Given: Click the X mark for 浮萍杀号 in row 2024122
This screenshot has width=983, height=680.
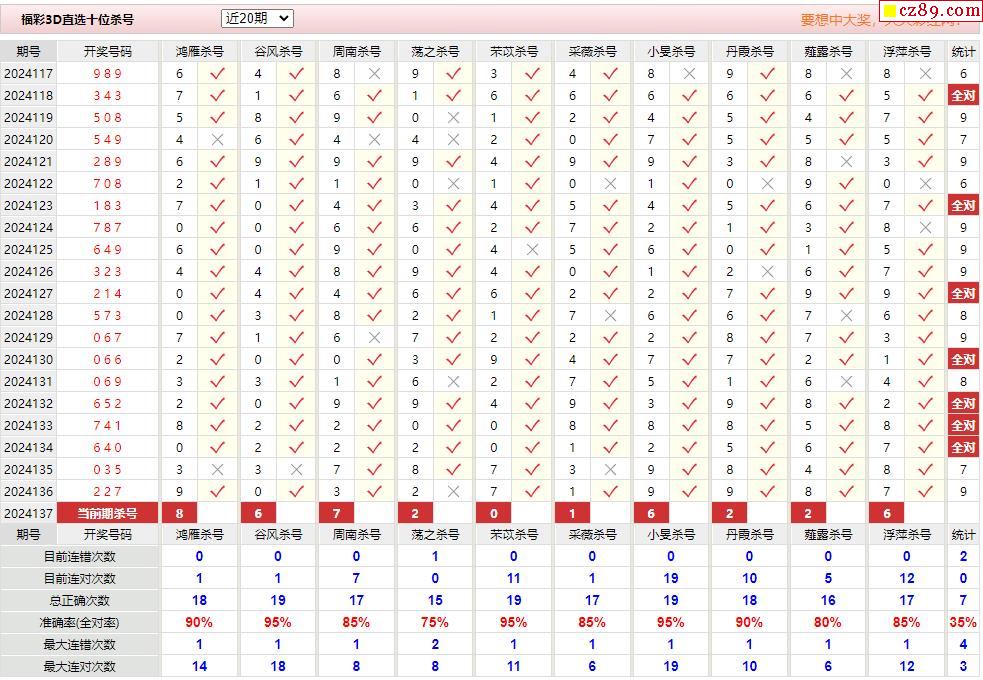Looking at the screenshot, I should coord(925,184).
